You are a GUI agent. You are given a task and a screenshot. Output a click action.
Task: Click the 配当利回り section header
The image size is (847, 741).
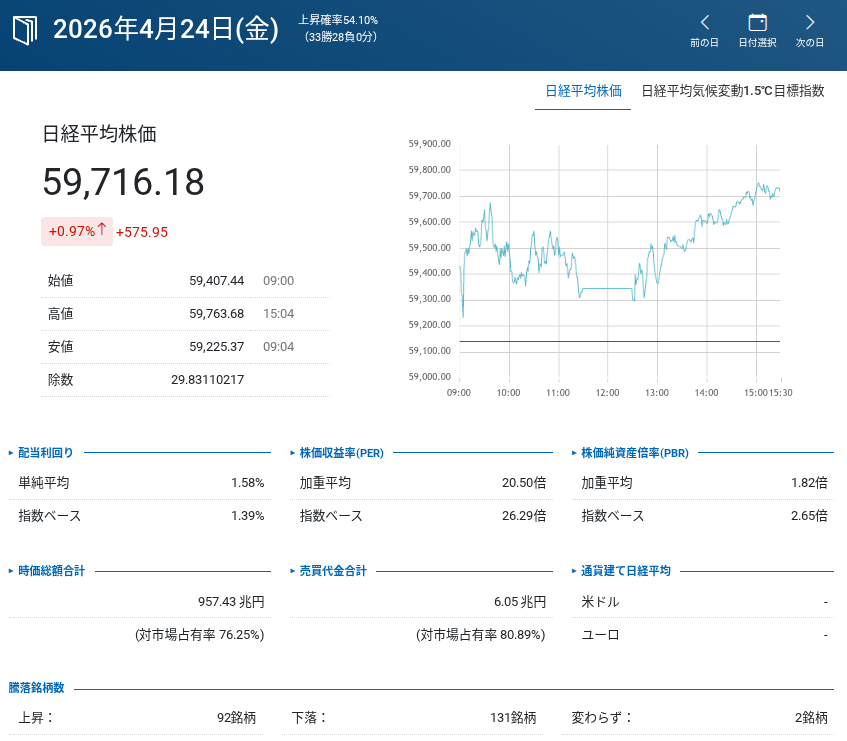(x=46, y=453)
